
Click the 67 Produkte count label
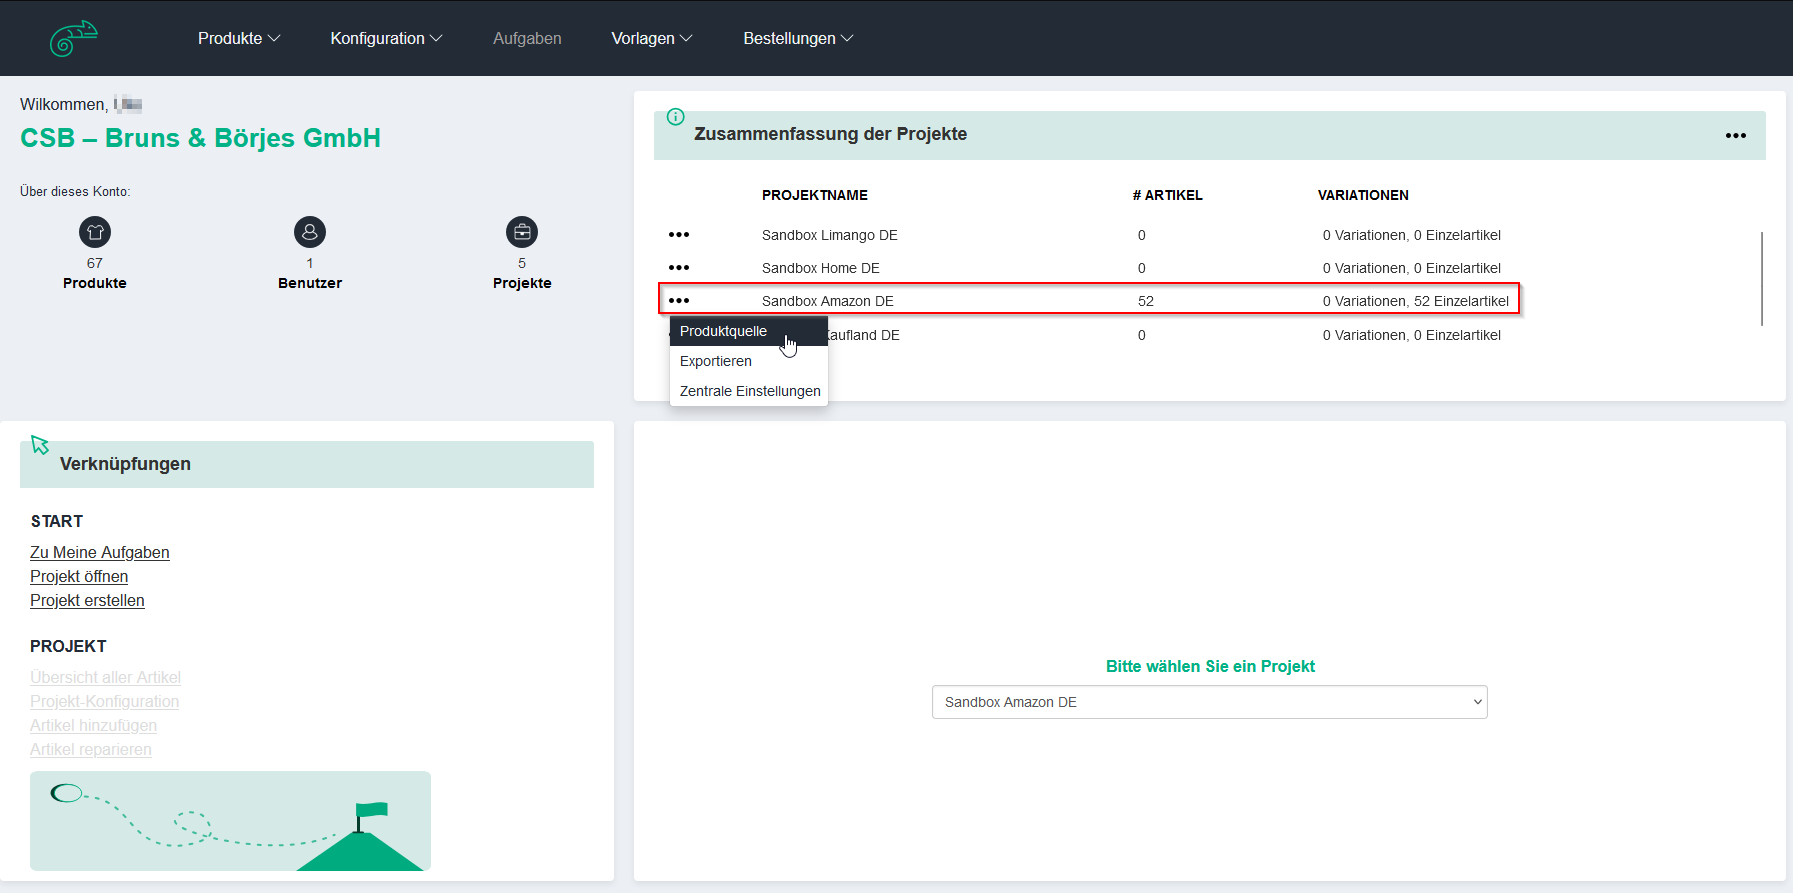[x=95, y=273]
